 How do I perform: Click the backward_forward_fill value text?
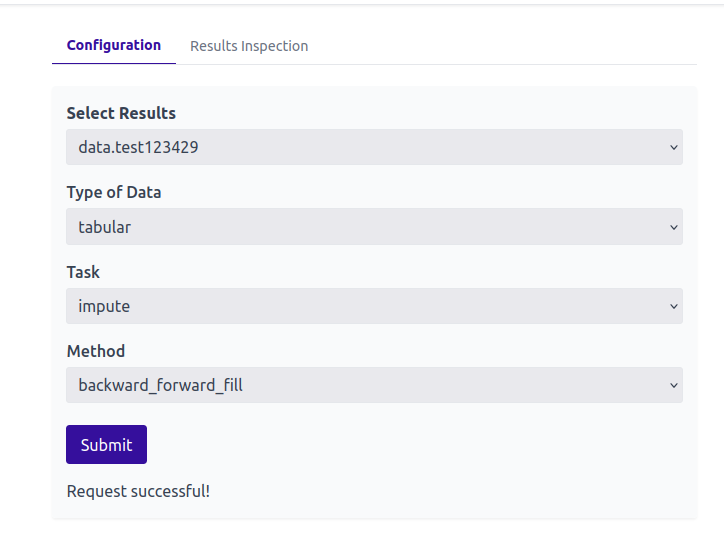(160, 385)
